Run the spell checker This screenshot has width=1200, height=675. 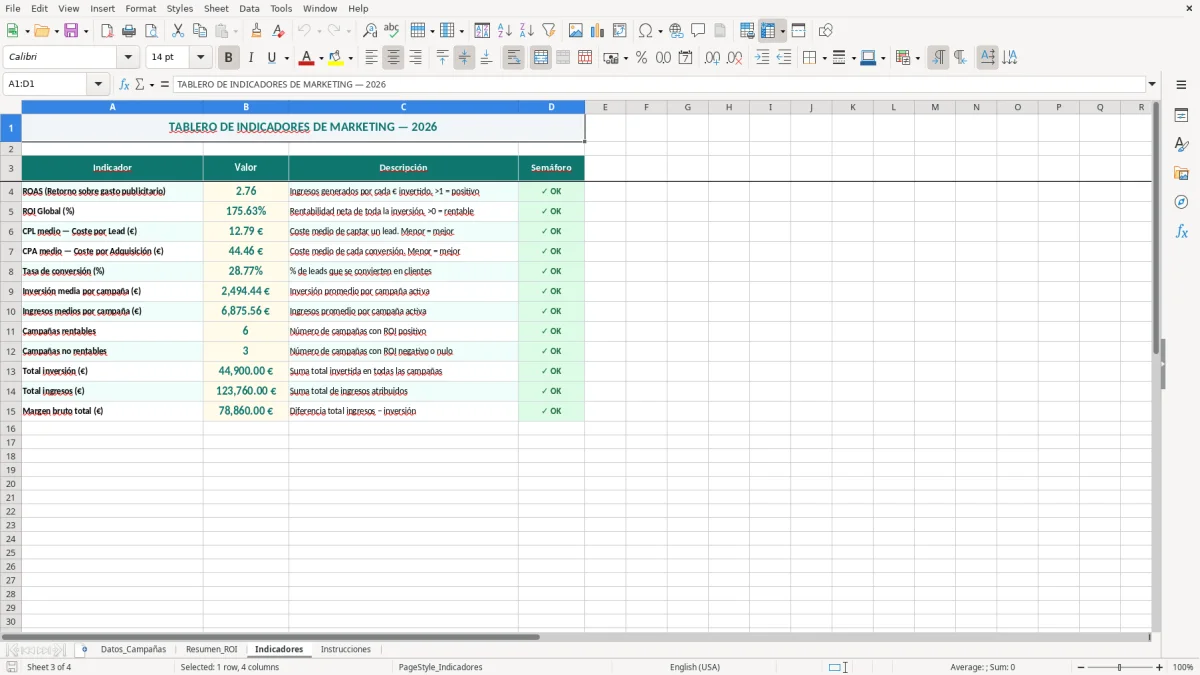click(392, 31)
